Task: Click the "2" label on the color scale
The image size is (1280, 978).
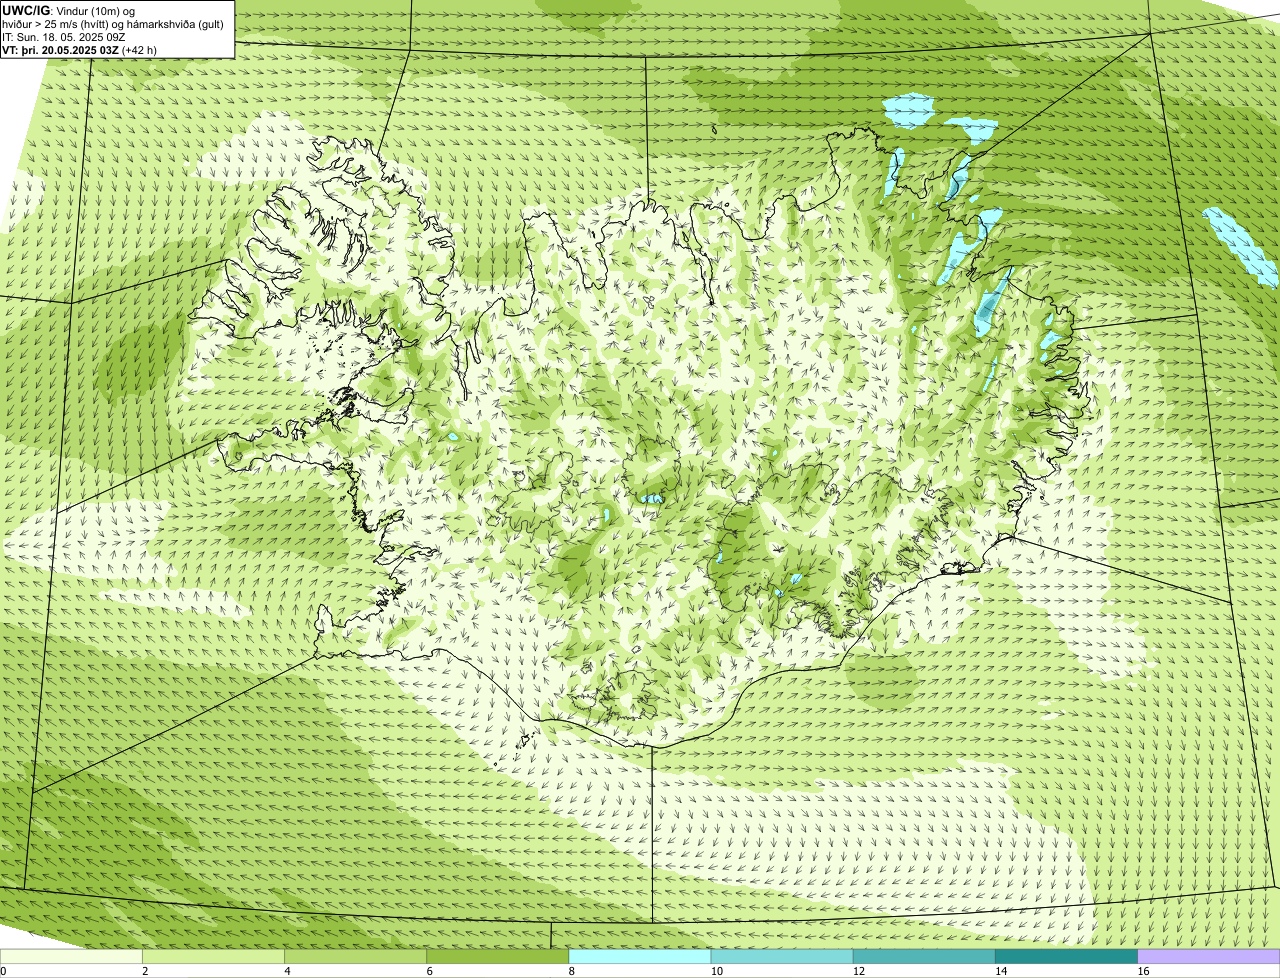Action: [x=145, y=971]
